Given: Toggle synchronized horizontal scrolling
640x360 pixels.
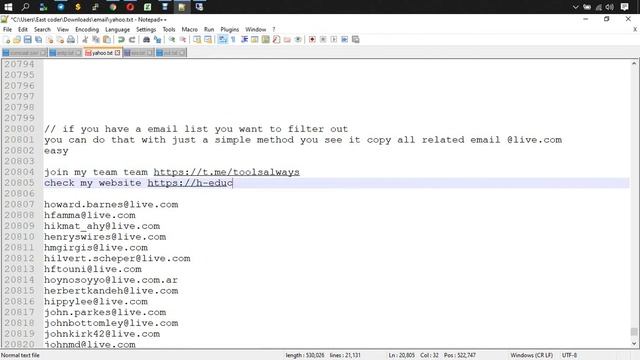Looking at the screenshot, I should [208, 40].
